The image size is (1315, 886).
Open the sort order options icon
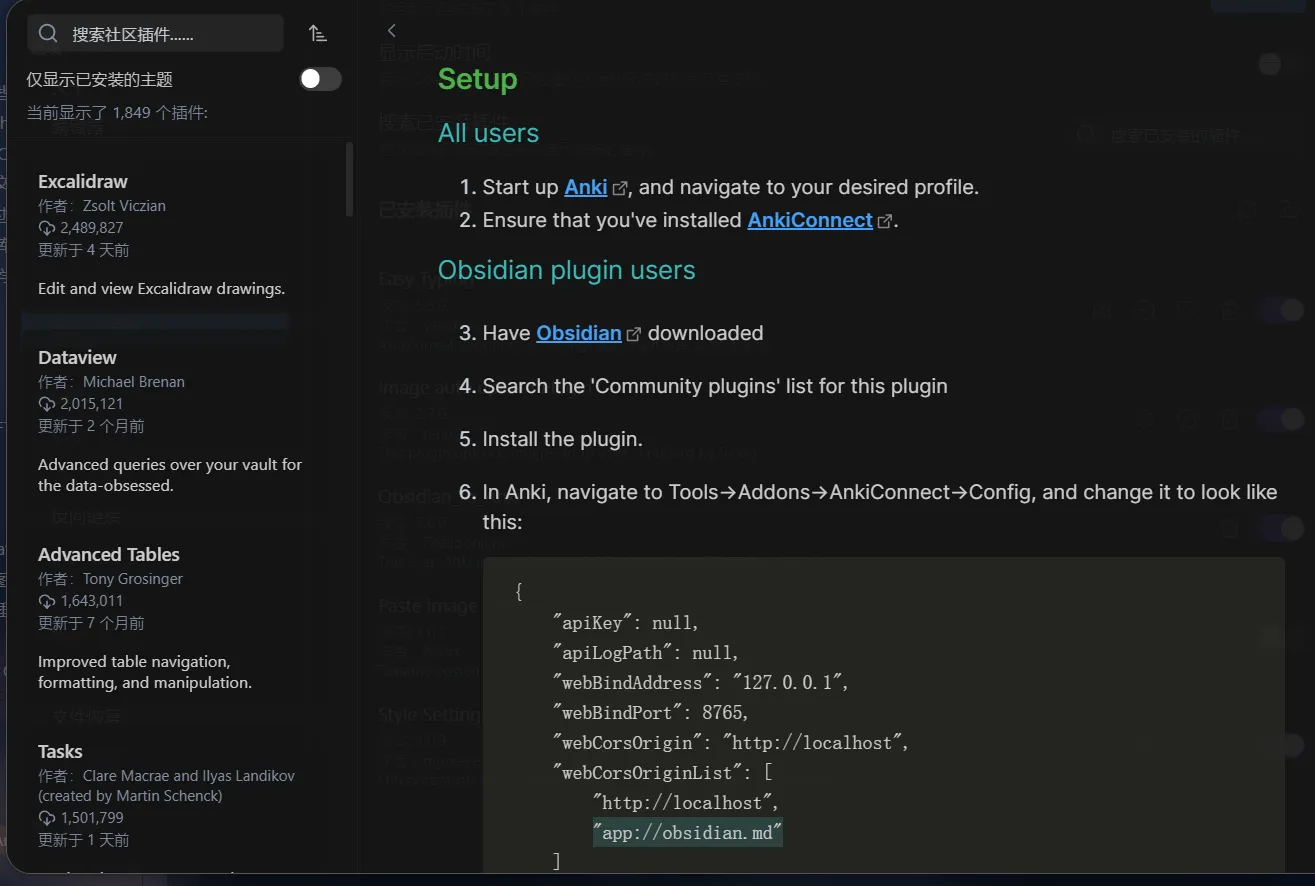(x=318, y=33)
